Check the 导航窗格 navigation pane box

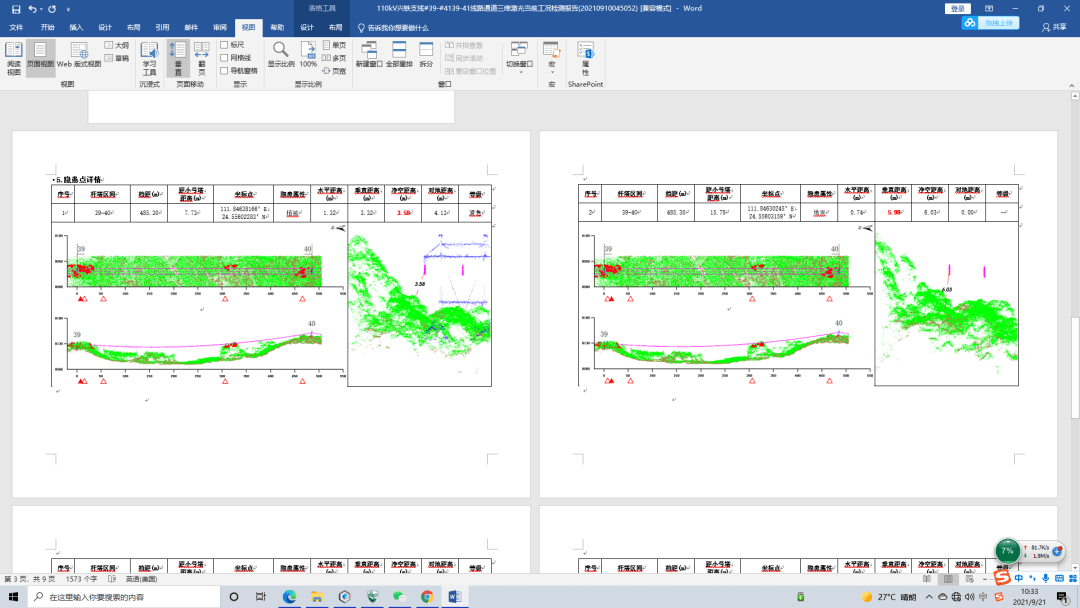224,71
